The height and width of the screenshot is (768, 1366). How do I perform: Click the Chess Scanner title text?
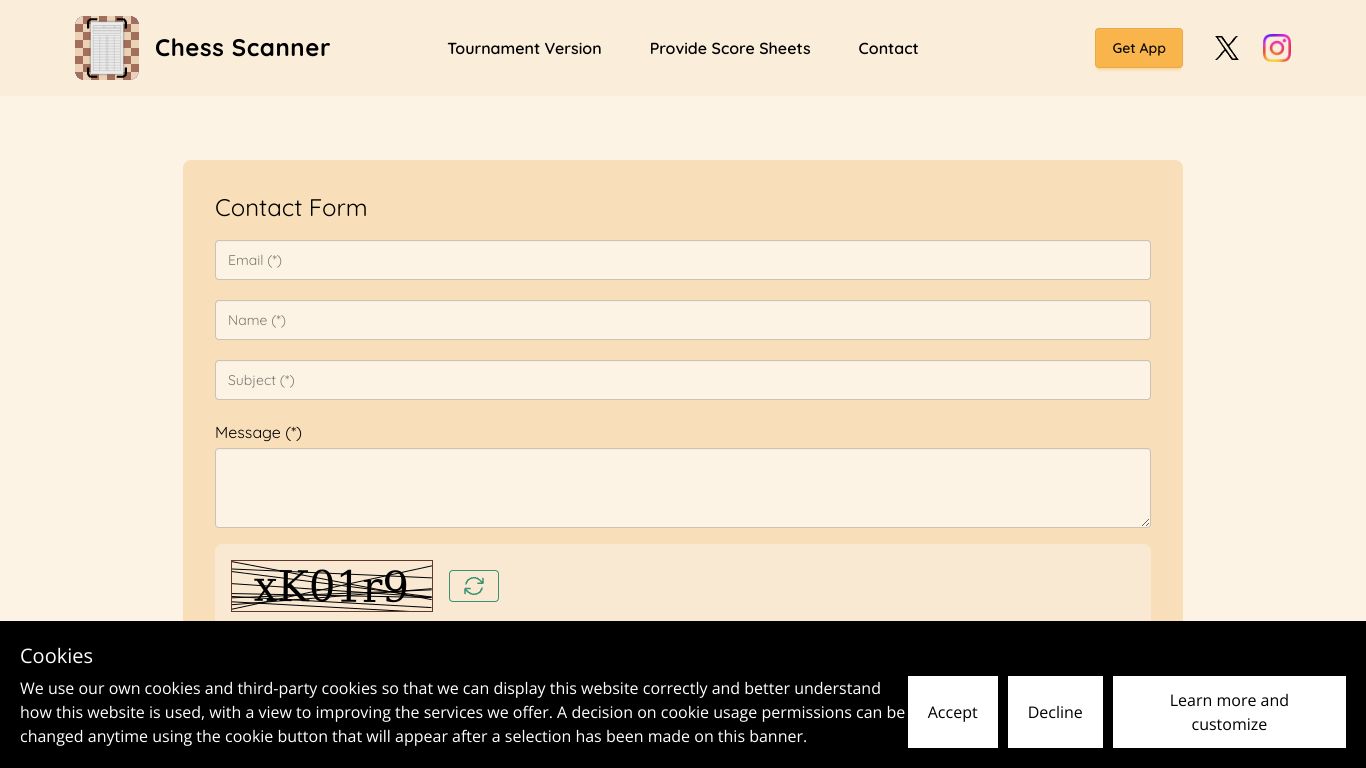[x=242, y=48]
